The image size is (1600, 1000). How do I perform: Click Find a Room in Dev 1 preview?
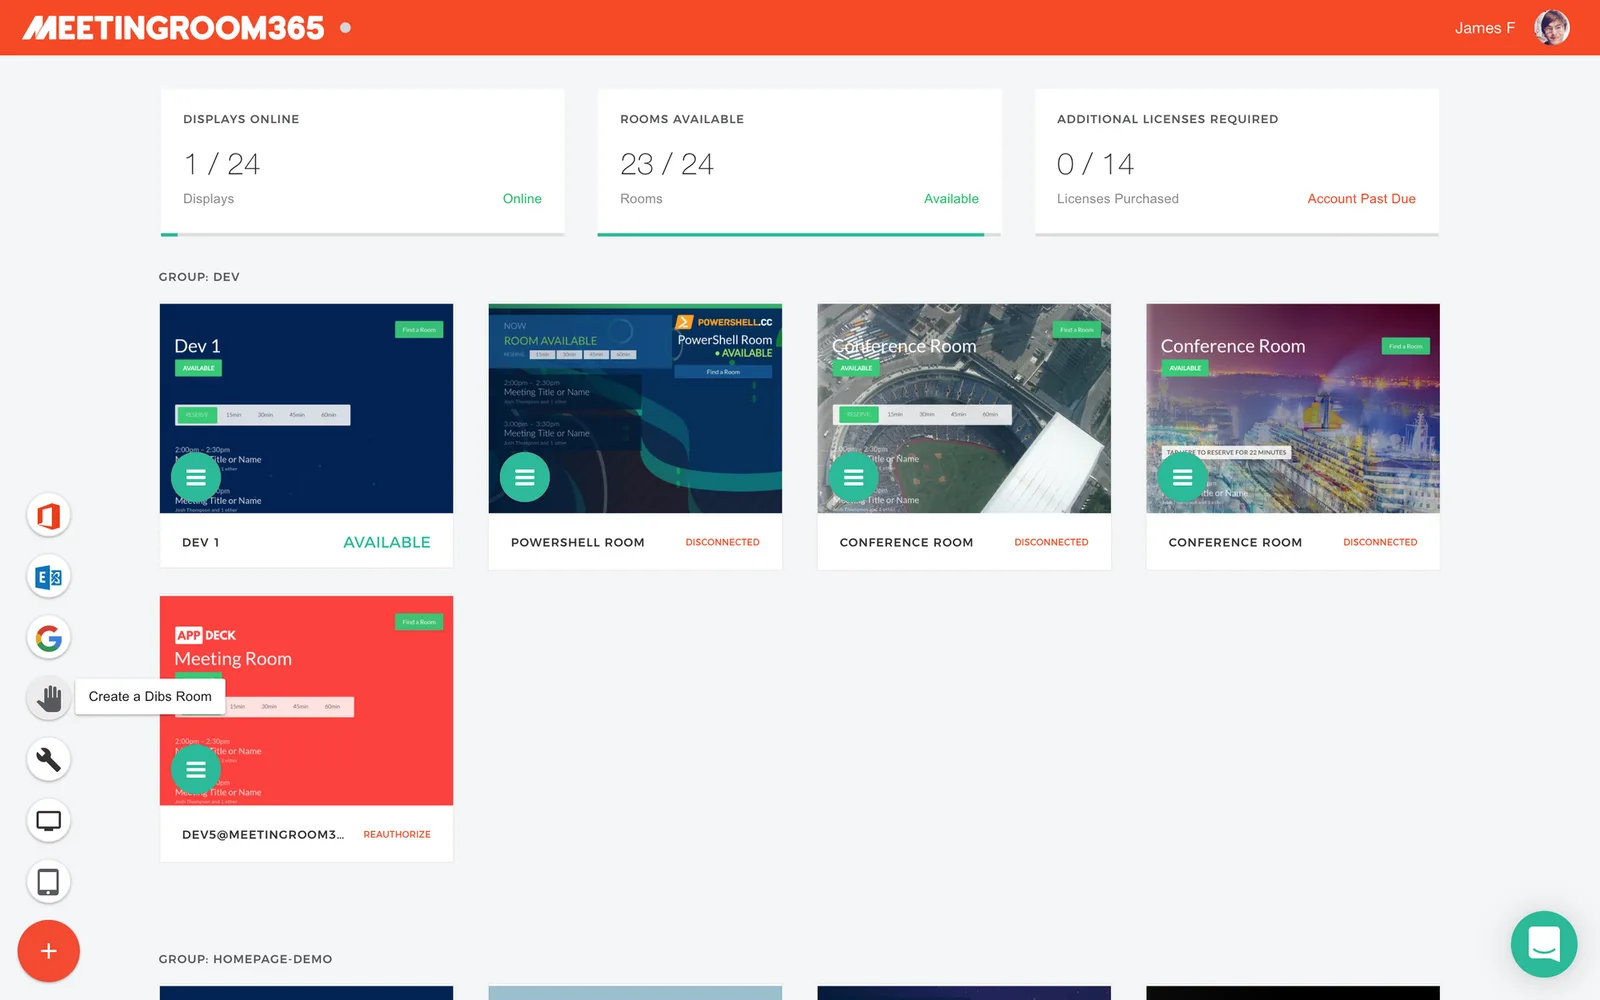pos(419,329)
